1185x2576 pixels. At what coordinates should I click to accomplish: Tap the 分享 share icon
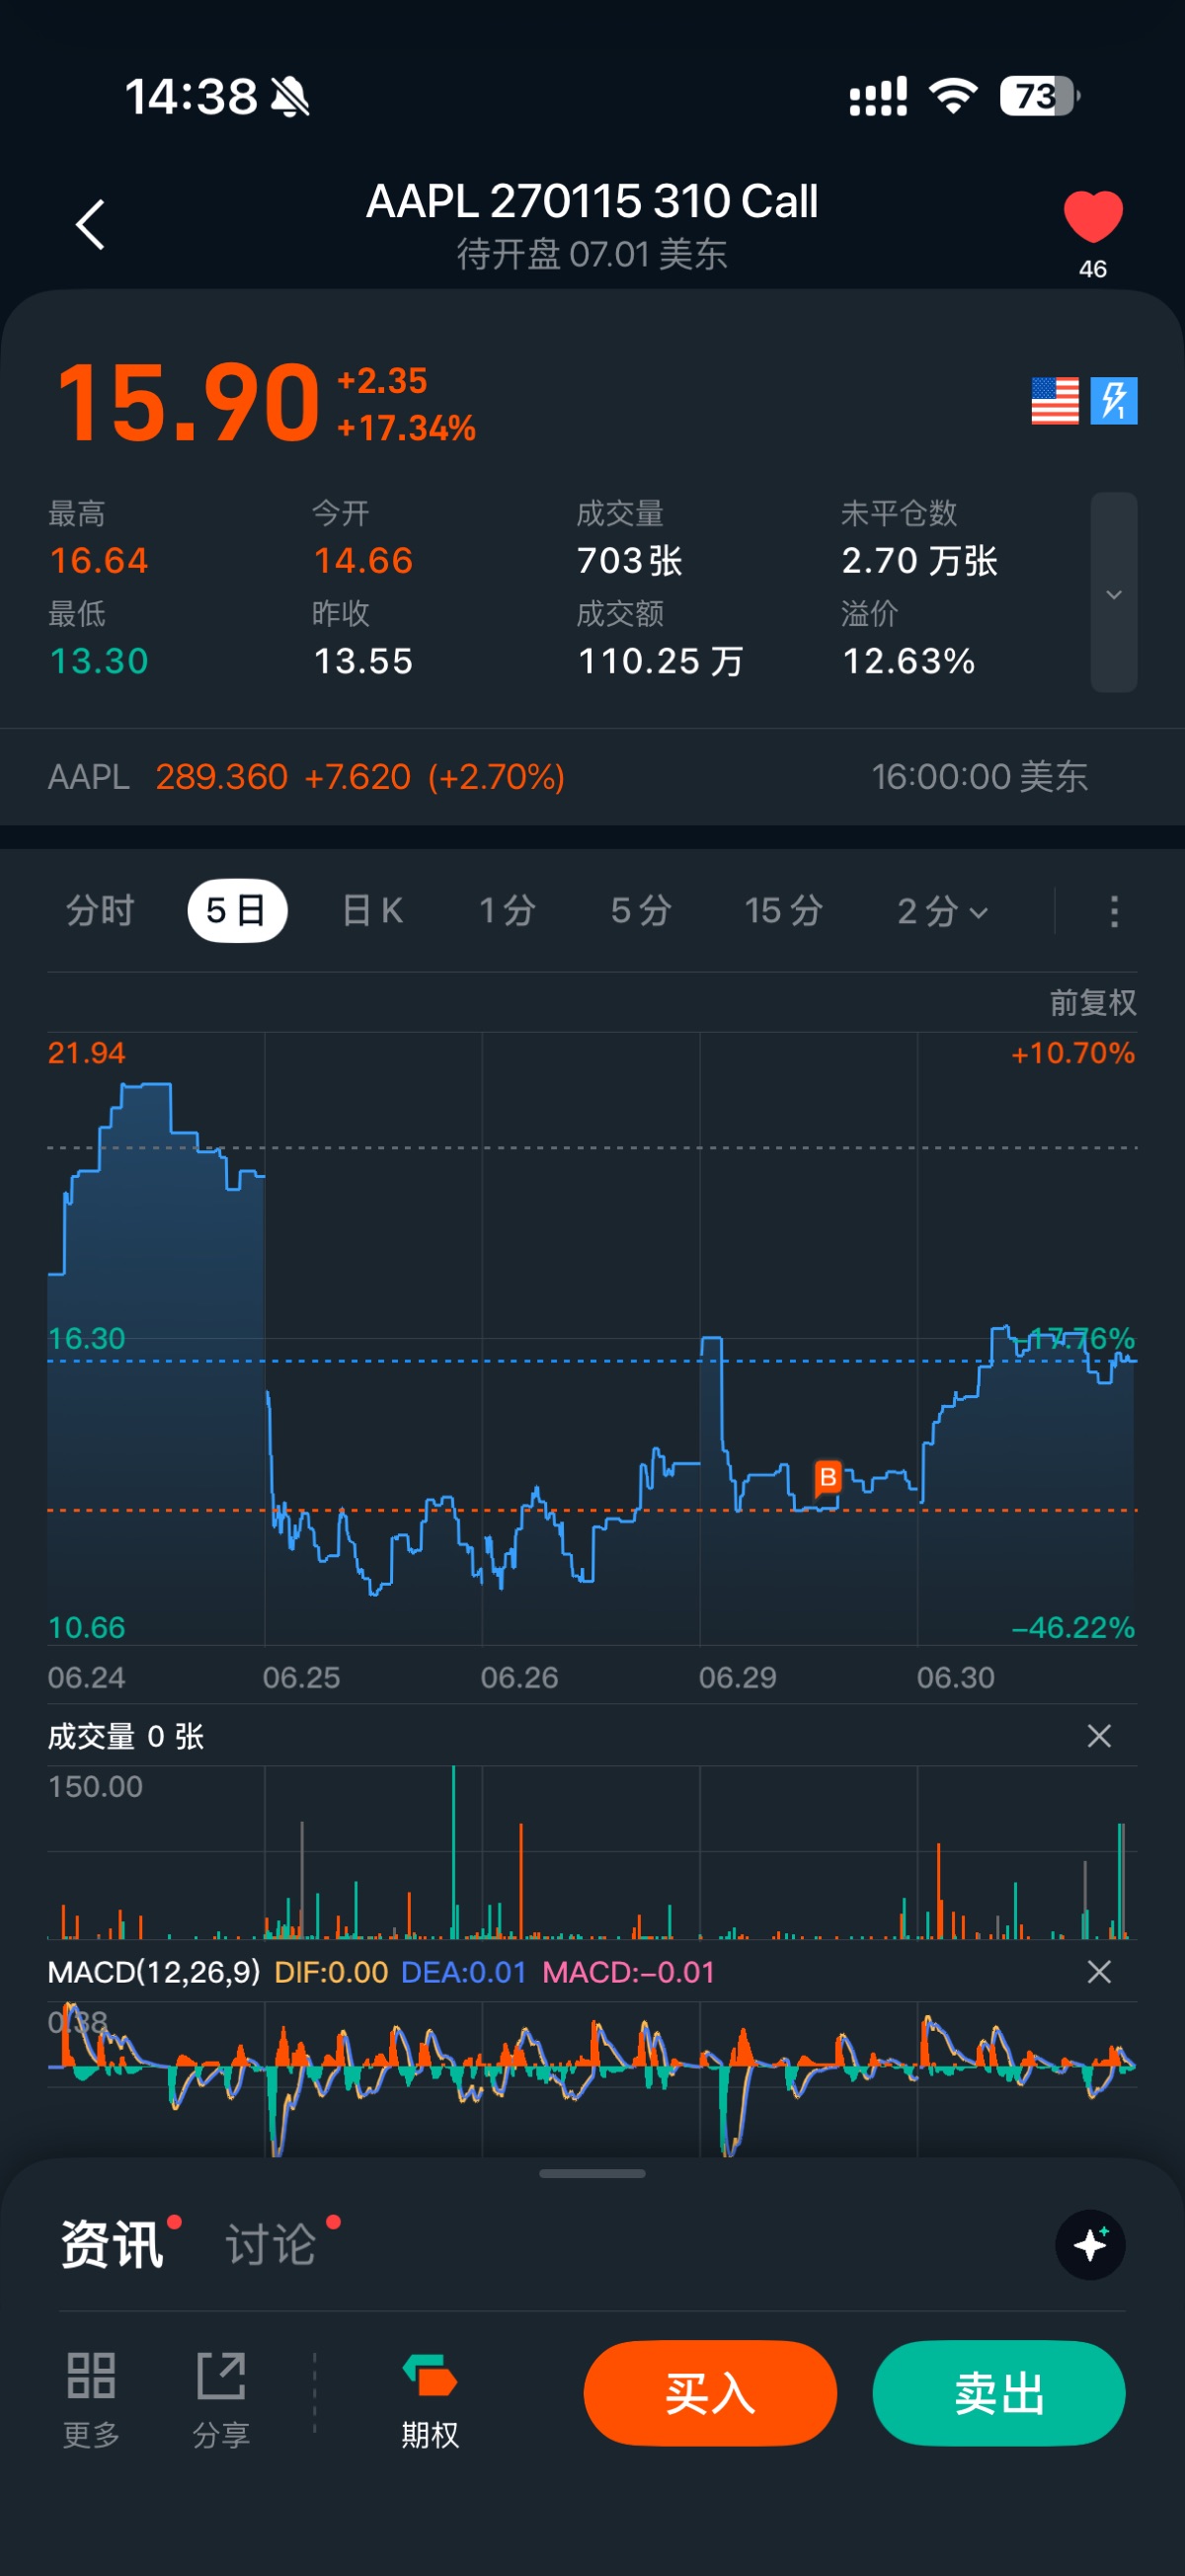tap(221, 2398)
